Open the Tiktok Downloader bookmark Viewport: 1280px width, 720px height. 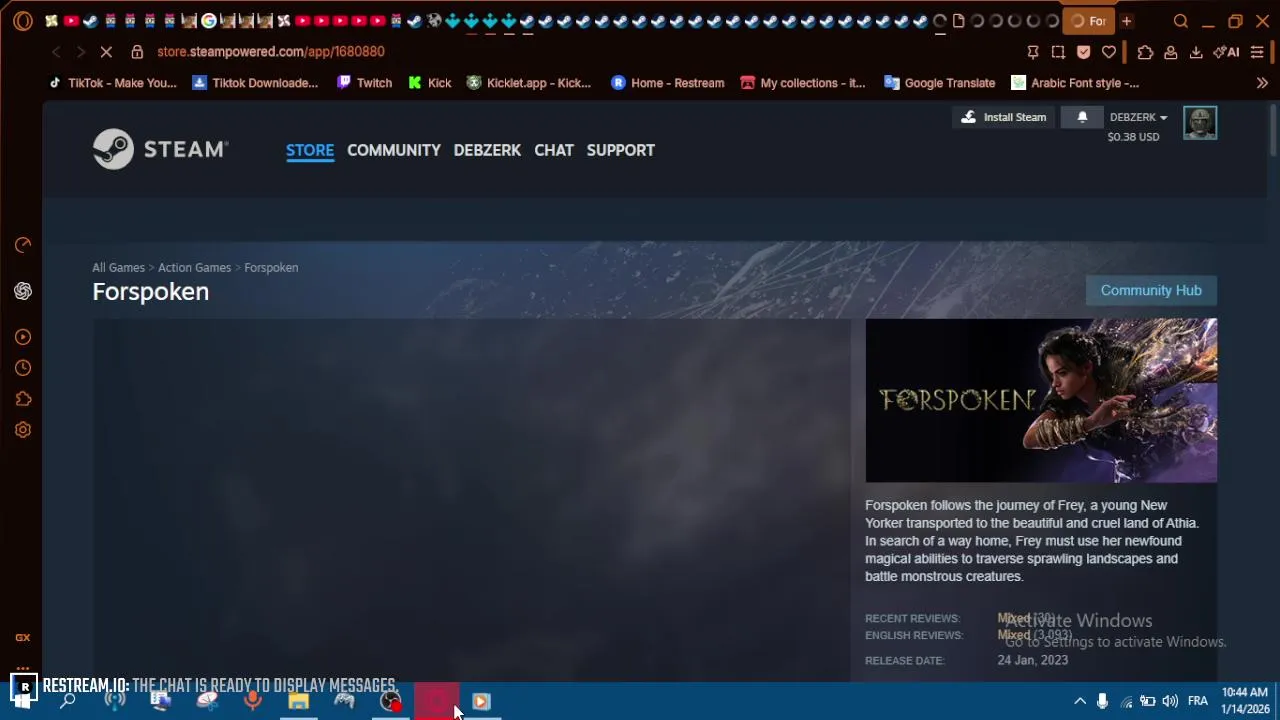coord(255,83)
